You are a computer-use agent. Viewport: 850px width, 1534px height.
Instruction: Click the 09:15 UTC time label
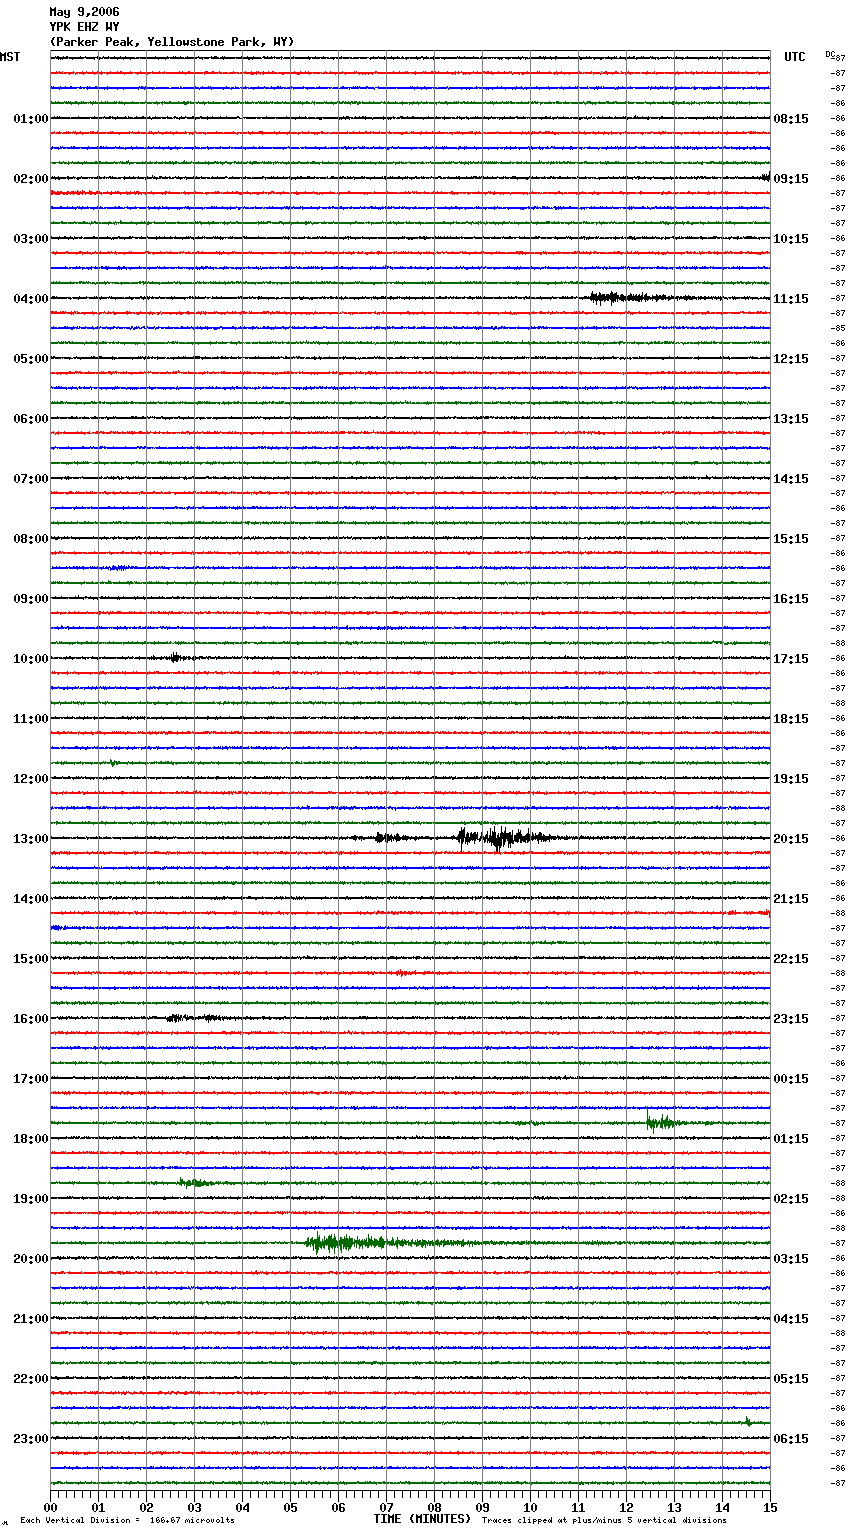(791, 179)
